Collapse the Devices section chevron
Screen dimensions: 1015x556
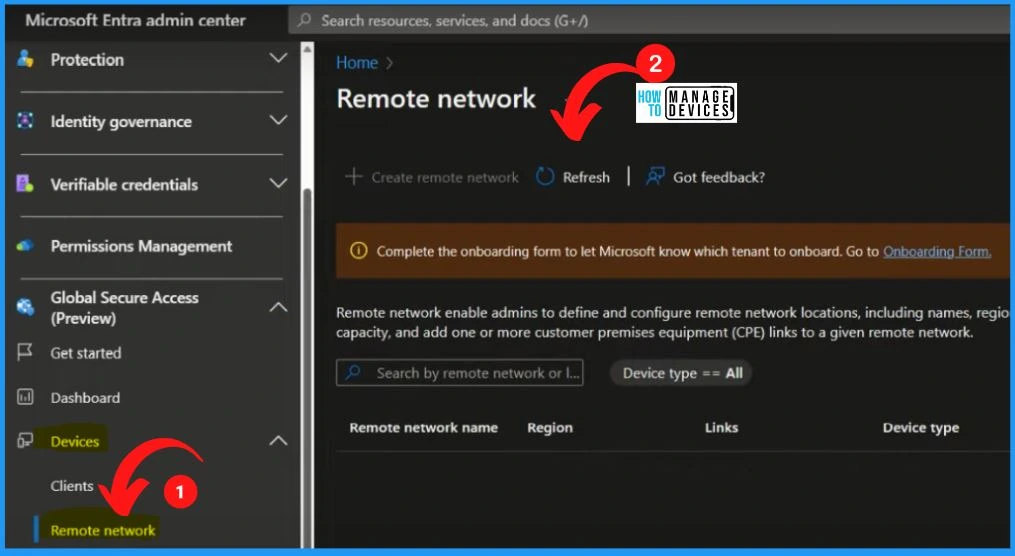click(278, 441)
